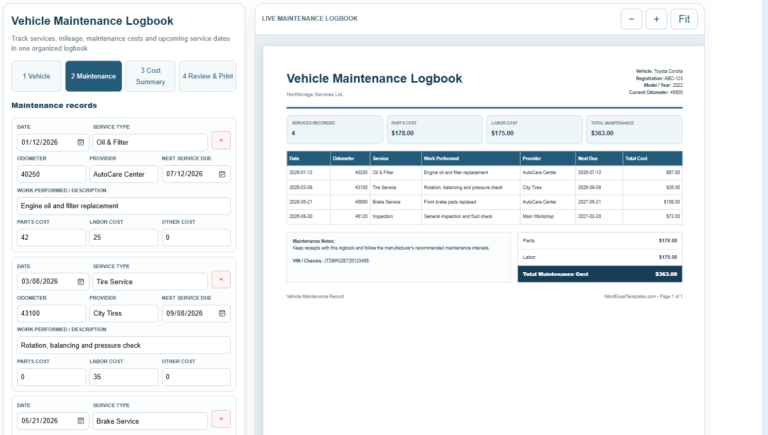This screenshot has height=435, width=768.
Task: Edit the labor cost field showing 35
Action: click(124, 377)
